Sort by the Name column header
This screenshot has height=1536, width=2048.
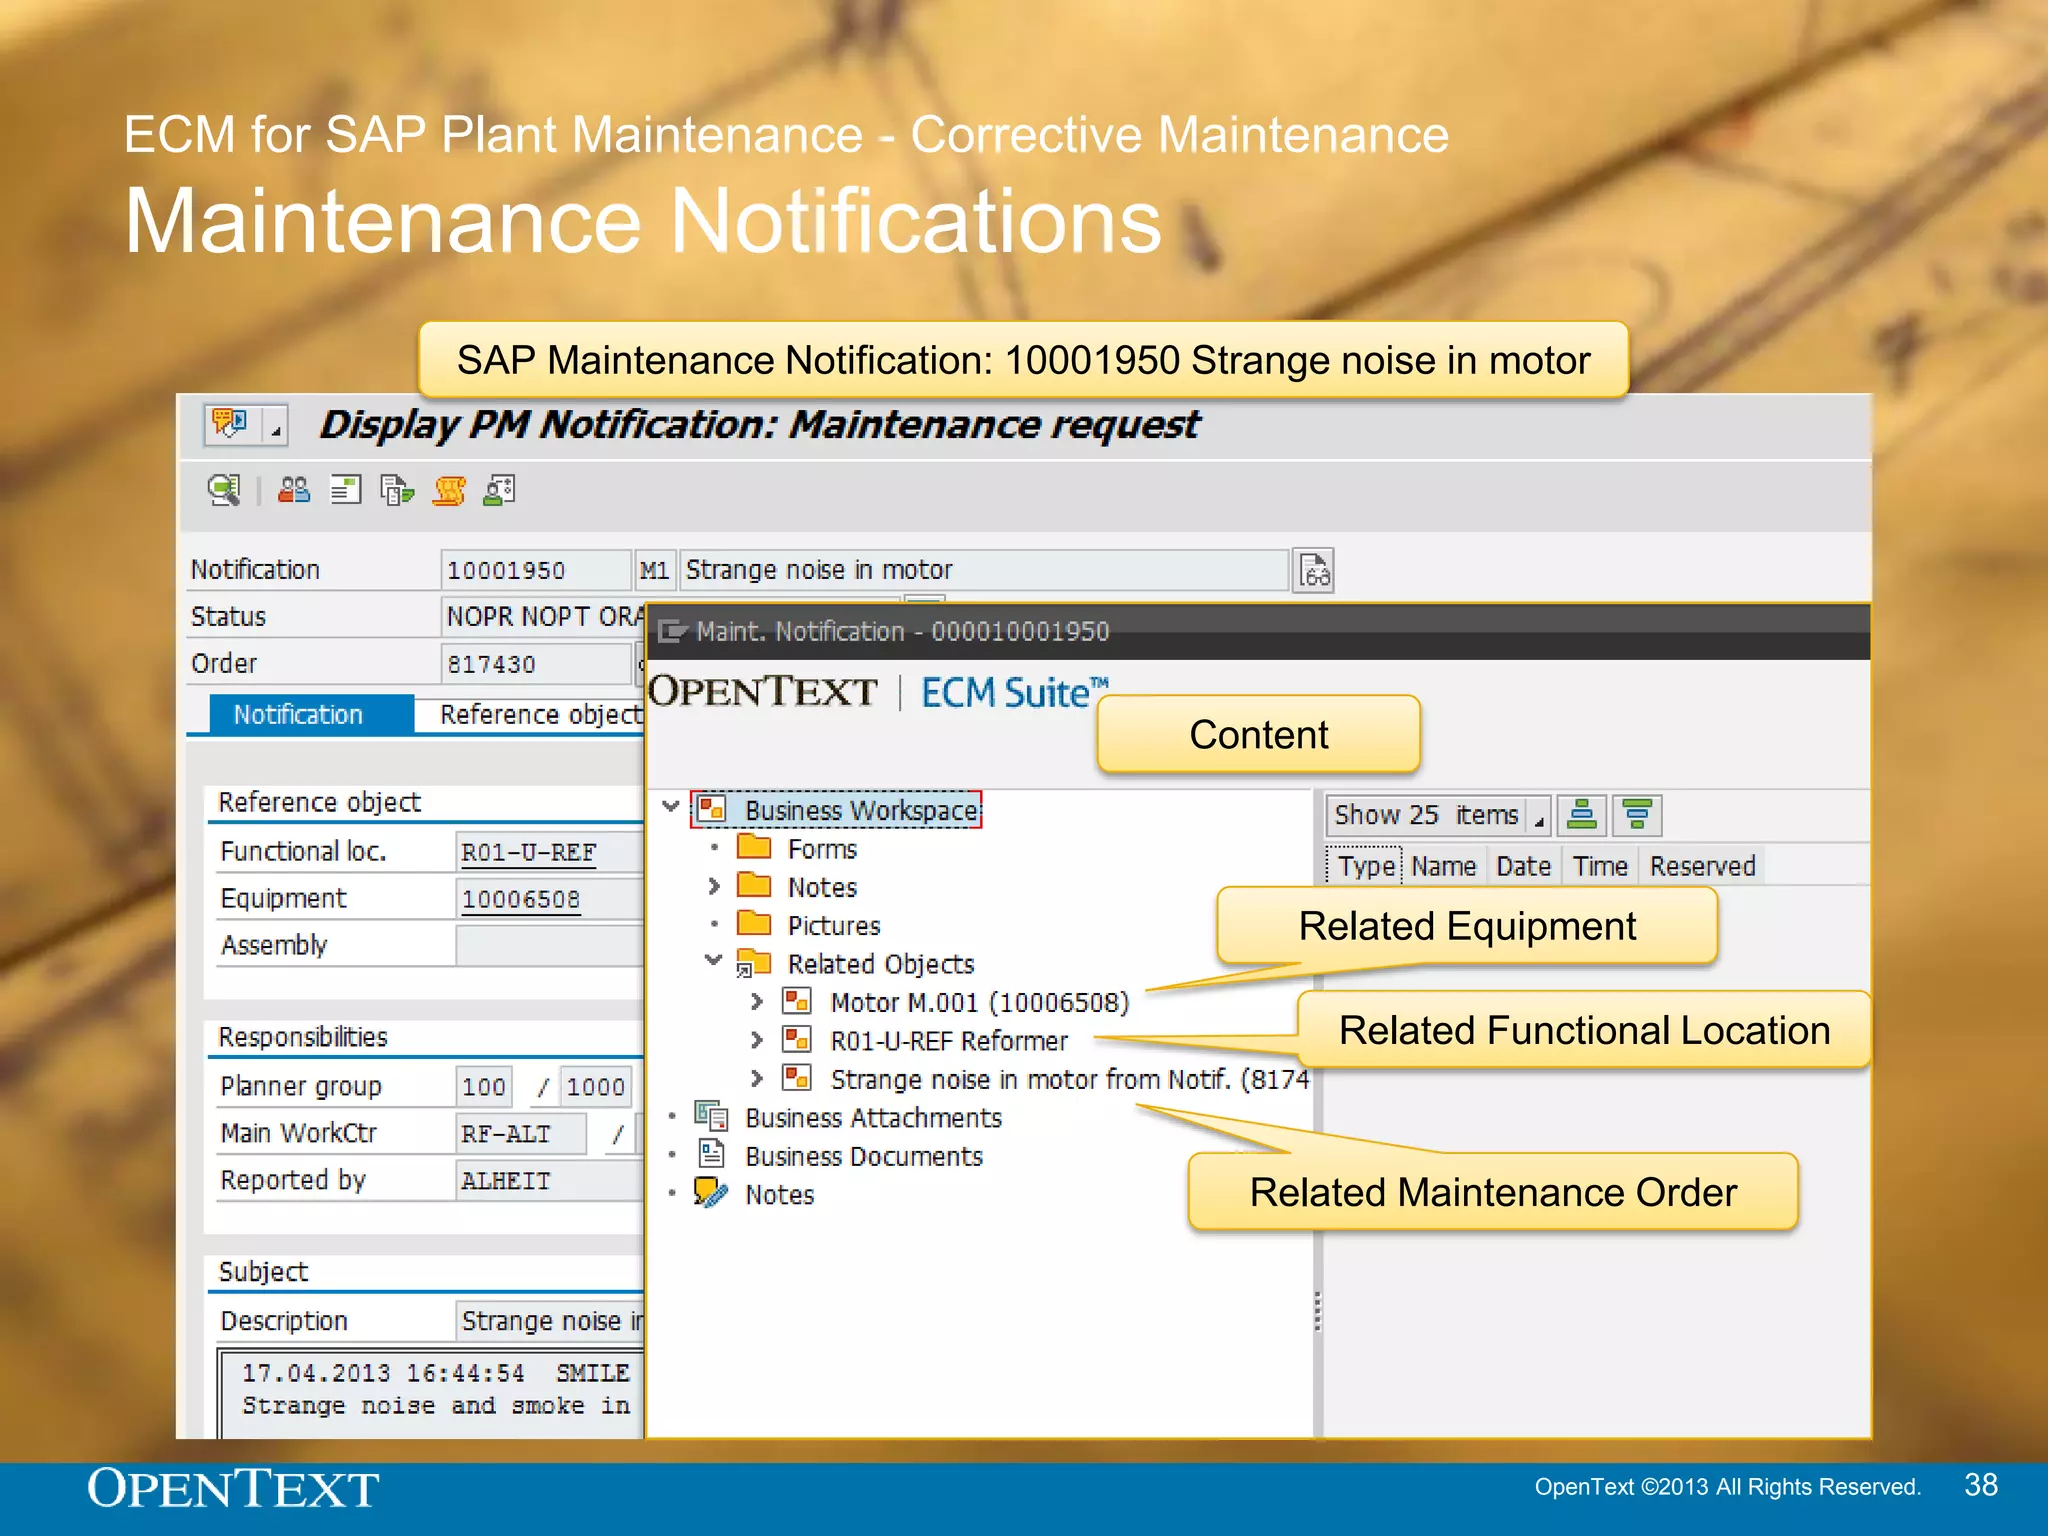point(1444,866)
